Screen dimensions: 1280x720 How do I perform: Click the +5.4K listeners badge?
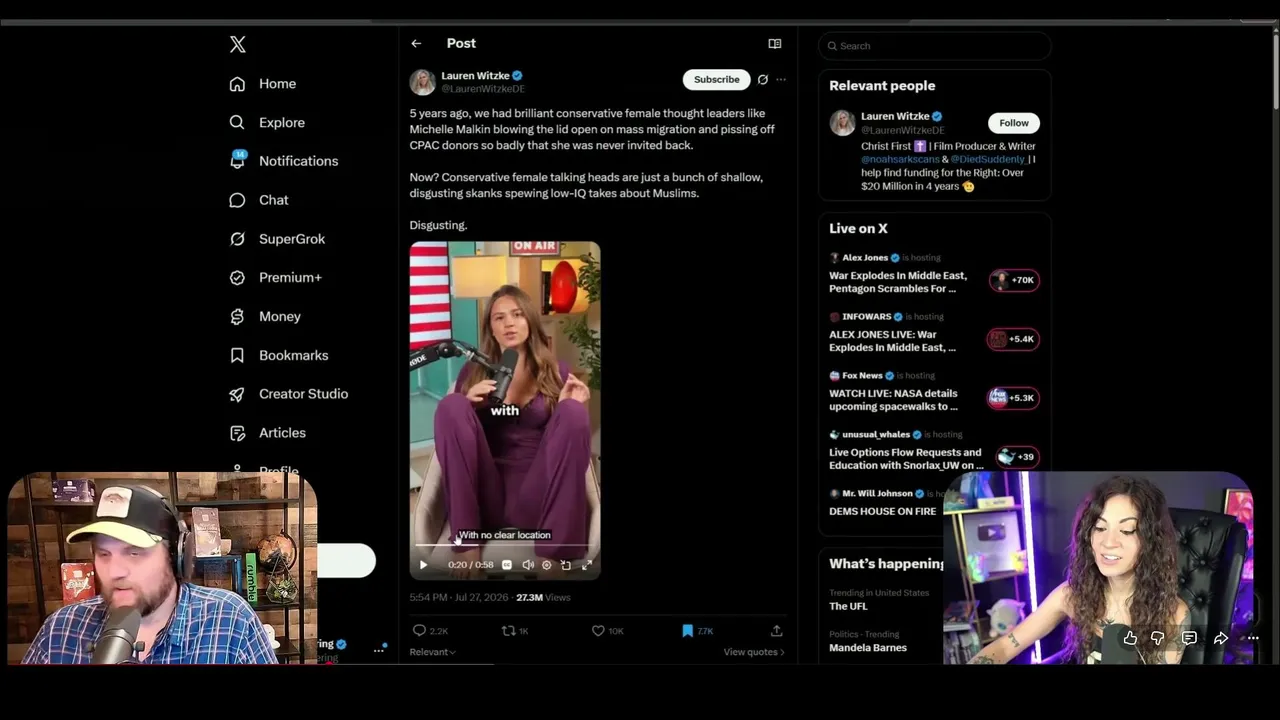click(x=1014, y=339)
